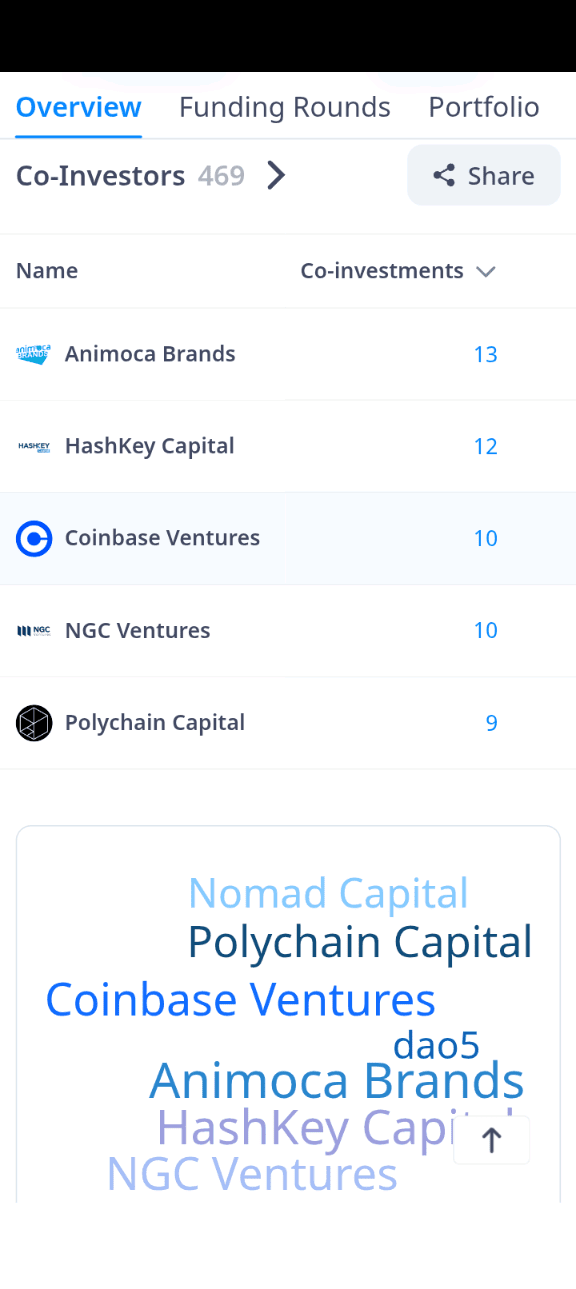Screen dimensions: 576x1289
Task: Click the 9 co-investments count for Polychain Capital
Action: click(x=491, y=723)
